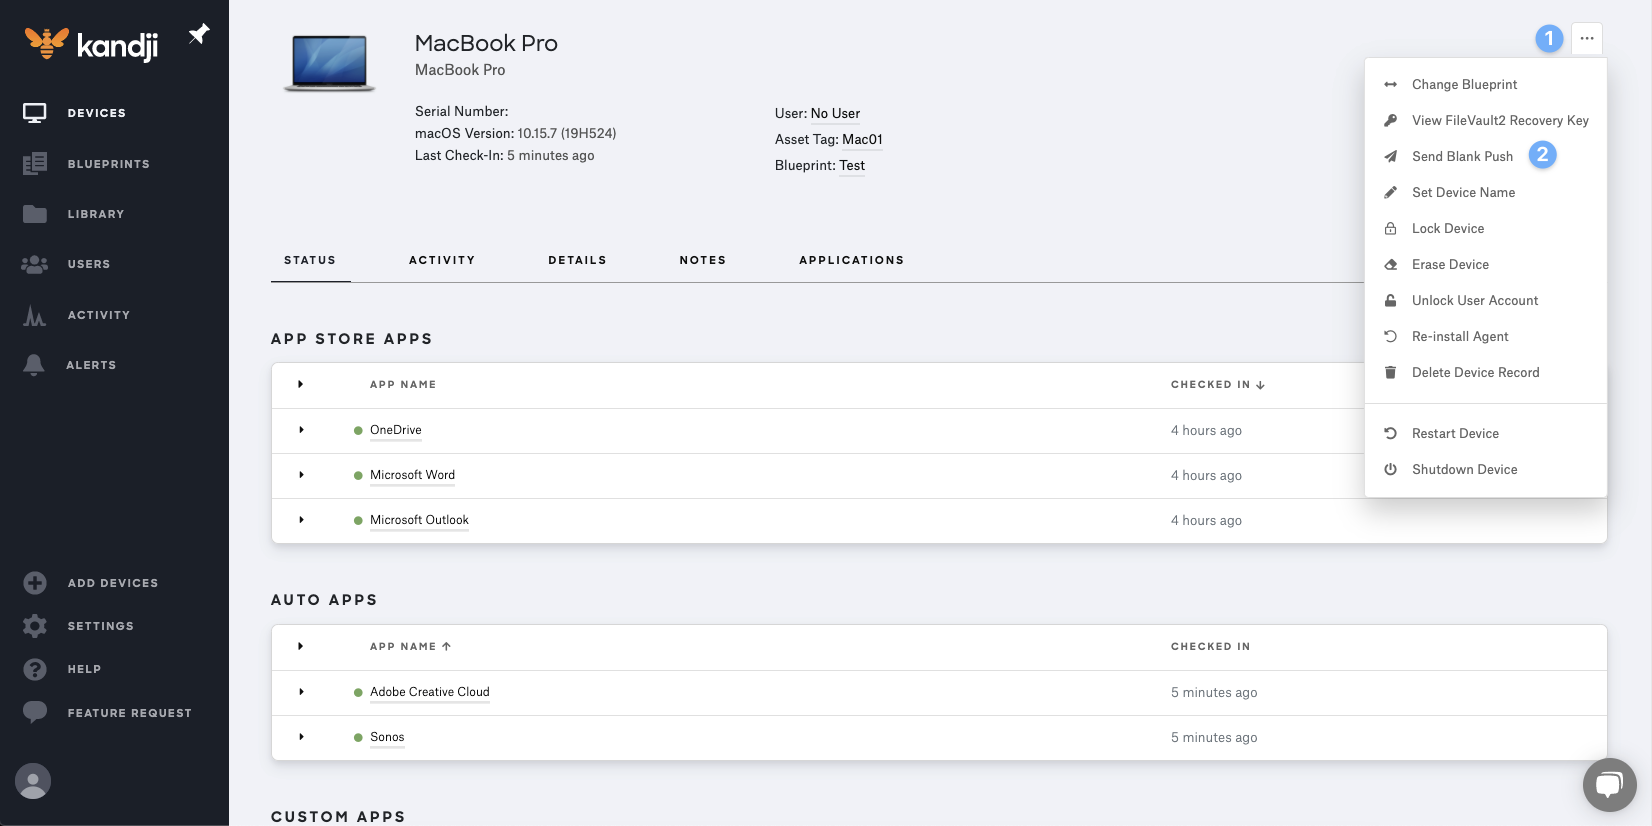Expand the Microsoft Word row
Screen dimensions: 1652x826
pyautogui.click(x=301, y=475)
